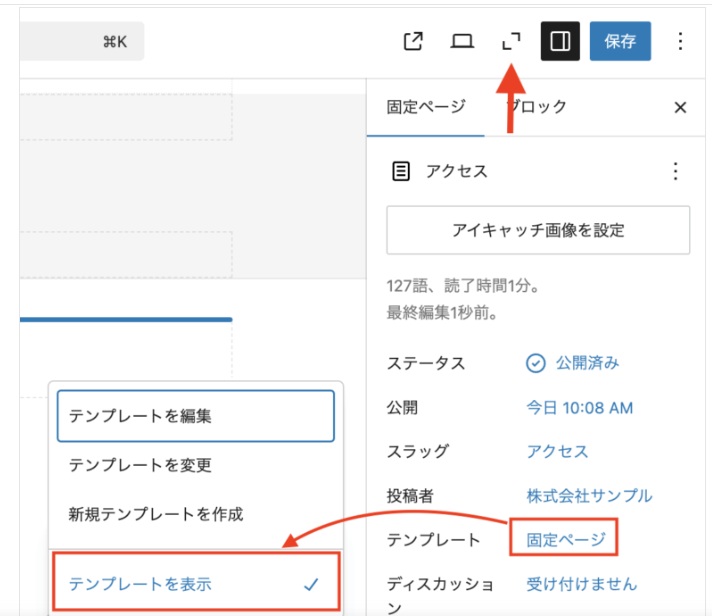Click the page document icon beside アクセス
This screenshot has width=712, height=616.
pyautogui.click(x=400, y=171)
